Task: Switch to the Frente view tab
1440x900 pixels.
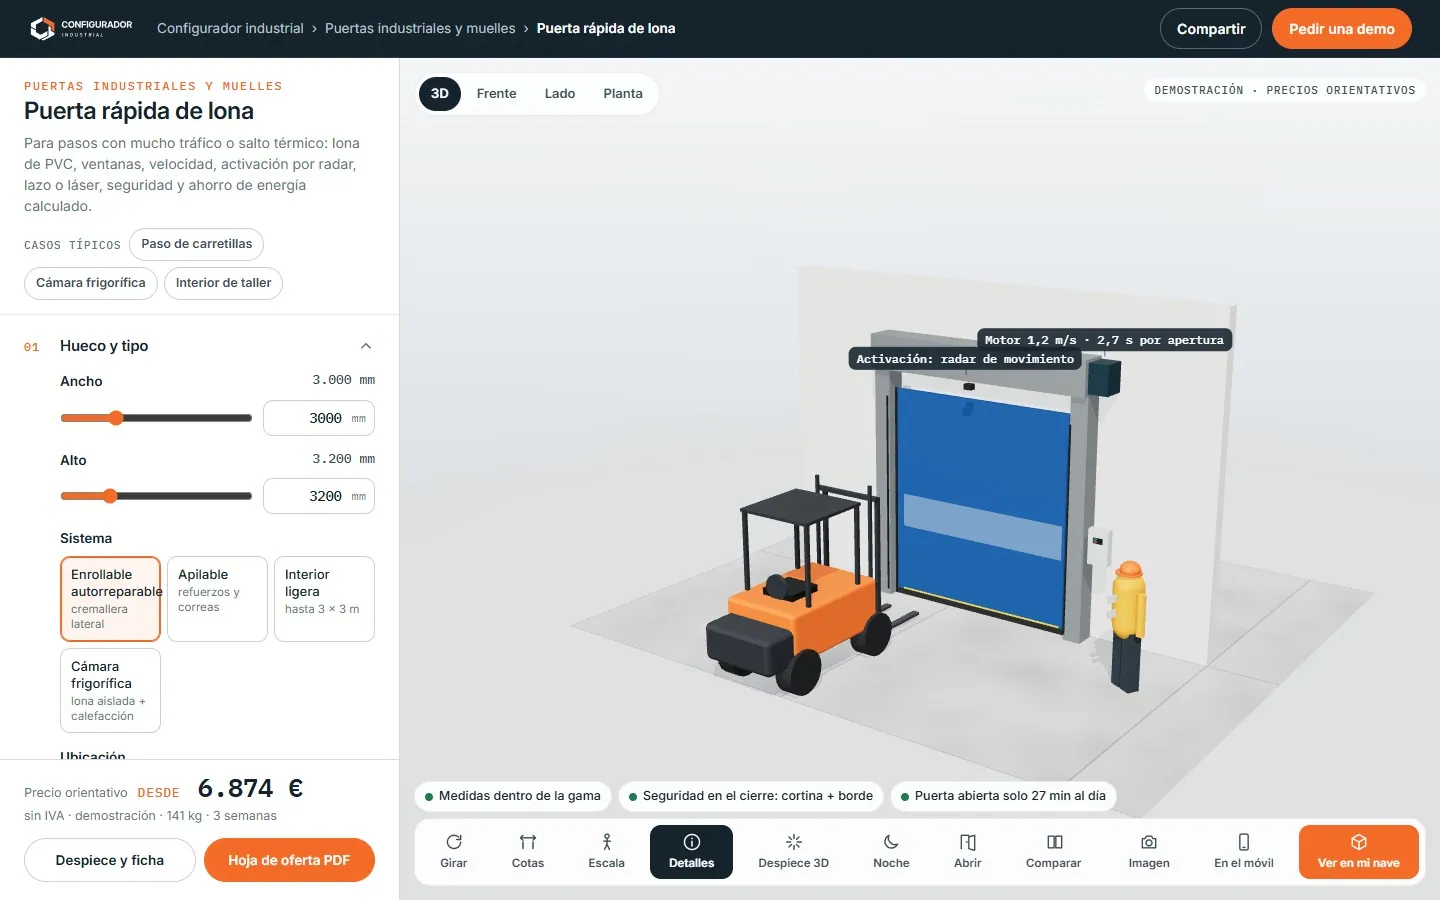Action: click(x=497, y=94)
